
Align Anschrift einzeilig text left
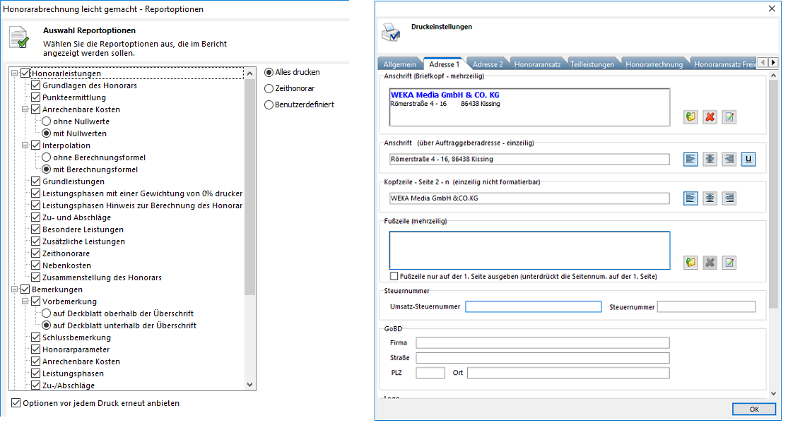[x=690, y=159]
